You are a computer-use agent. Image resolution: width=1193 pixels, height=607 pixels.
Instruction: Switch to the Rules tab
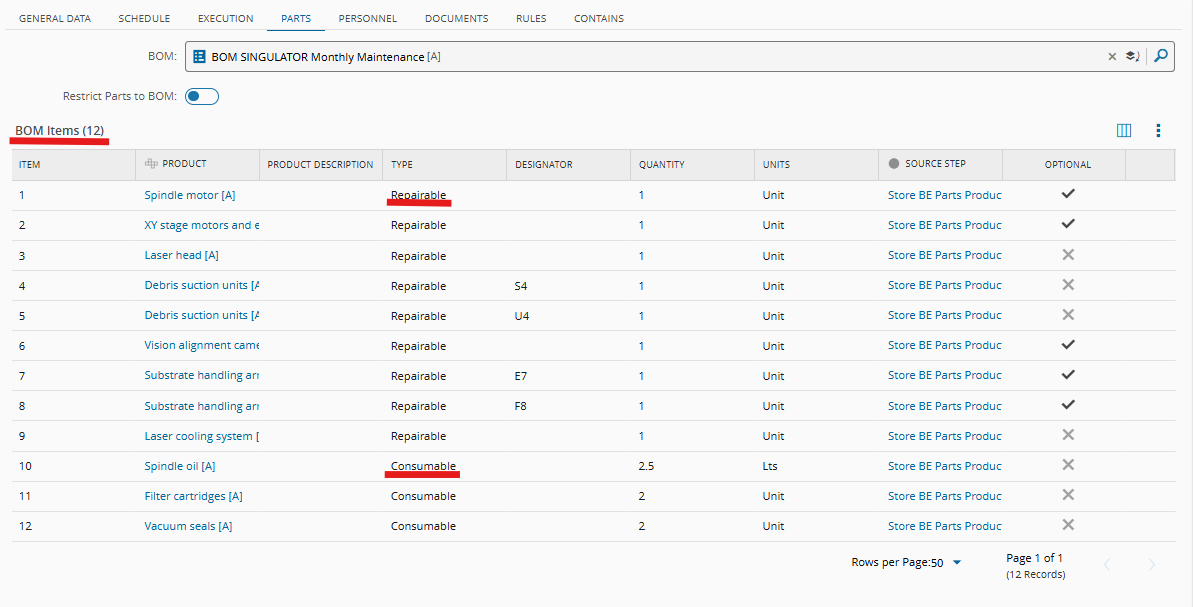pyautogui.click(x=531, y=18)
